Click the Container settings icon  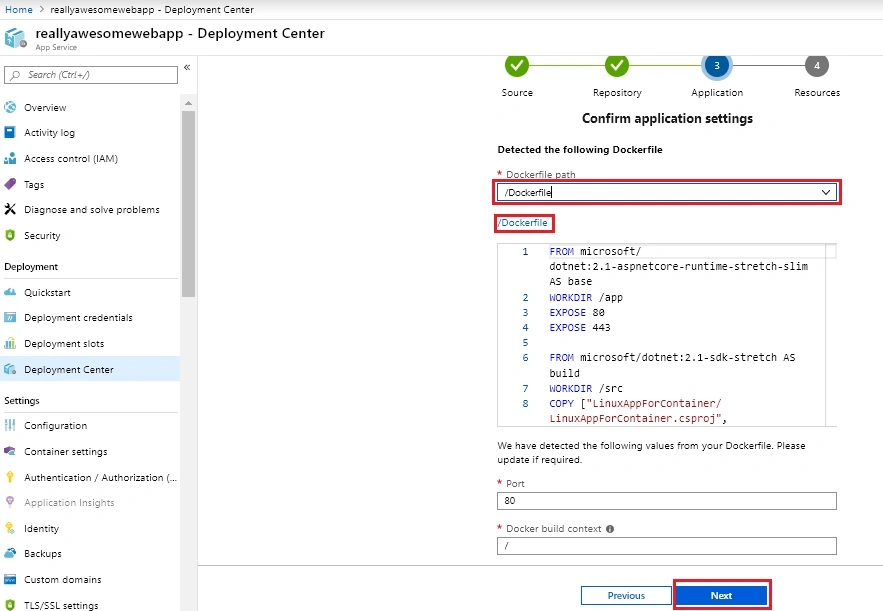(x=10, y=451)
